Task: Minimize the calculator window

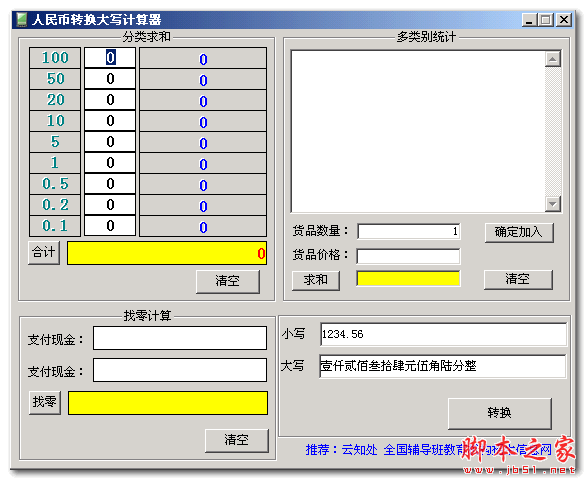Action: point(529,19)
